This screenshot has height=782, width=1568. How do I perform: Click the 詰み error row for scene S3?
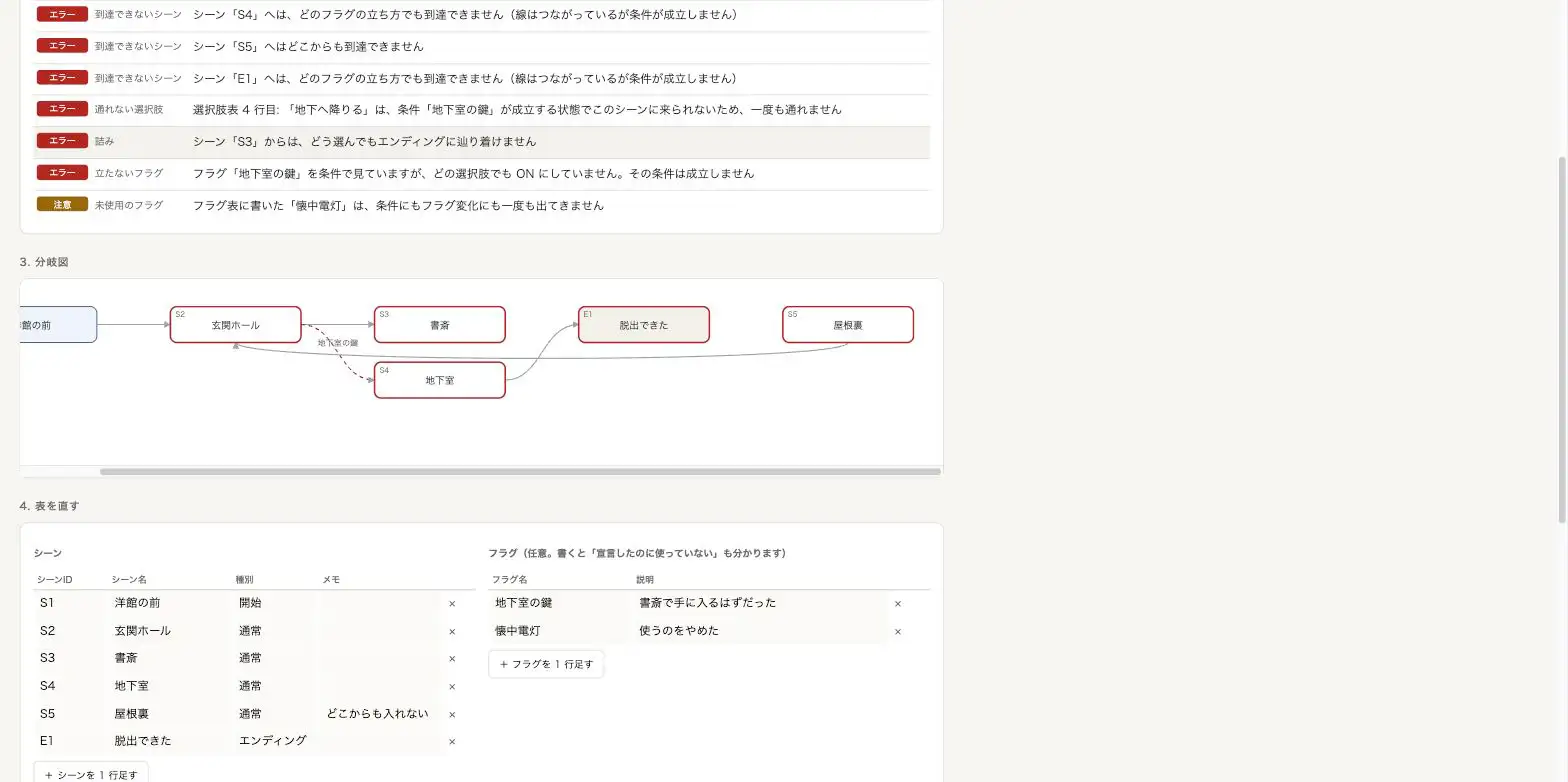[482, 142]
